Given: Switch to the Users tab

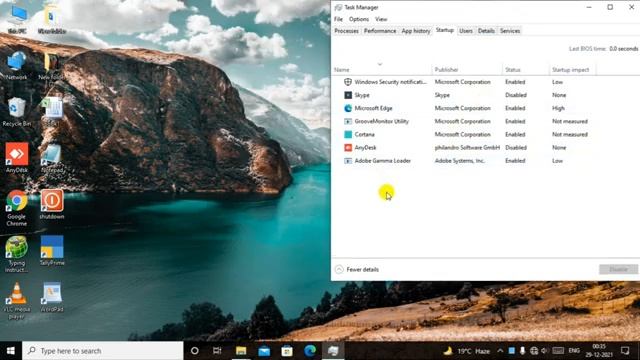Looking at the screenshot, I should (466, 31).
